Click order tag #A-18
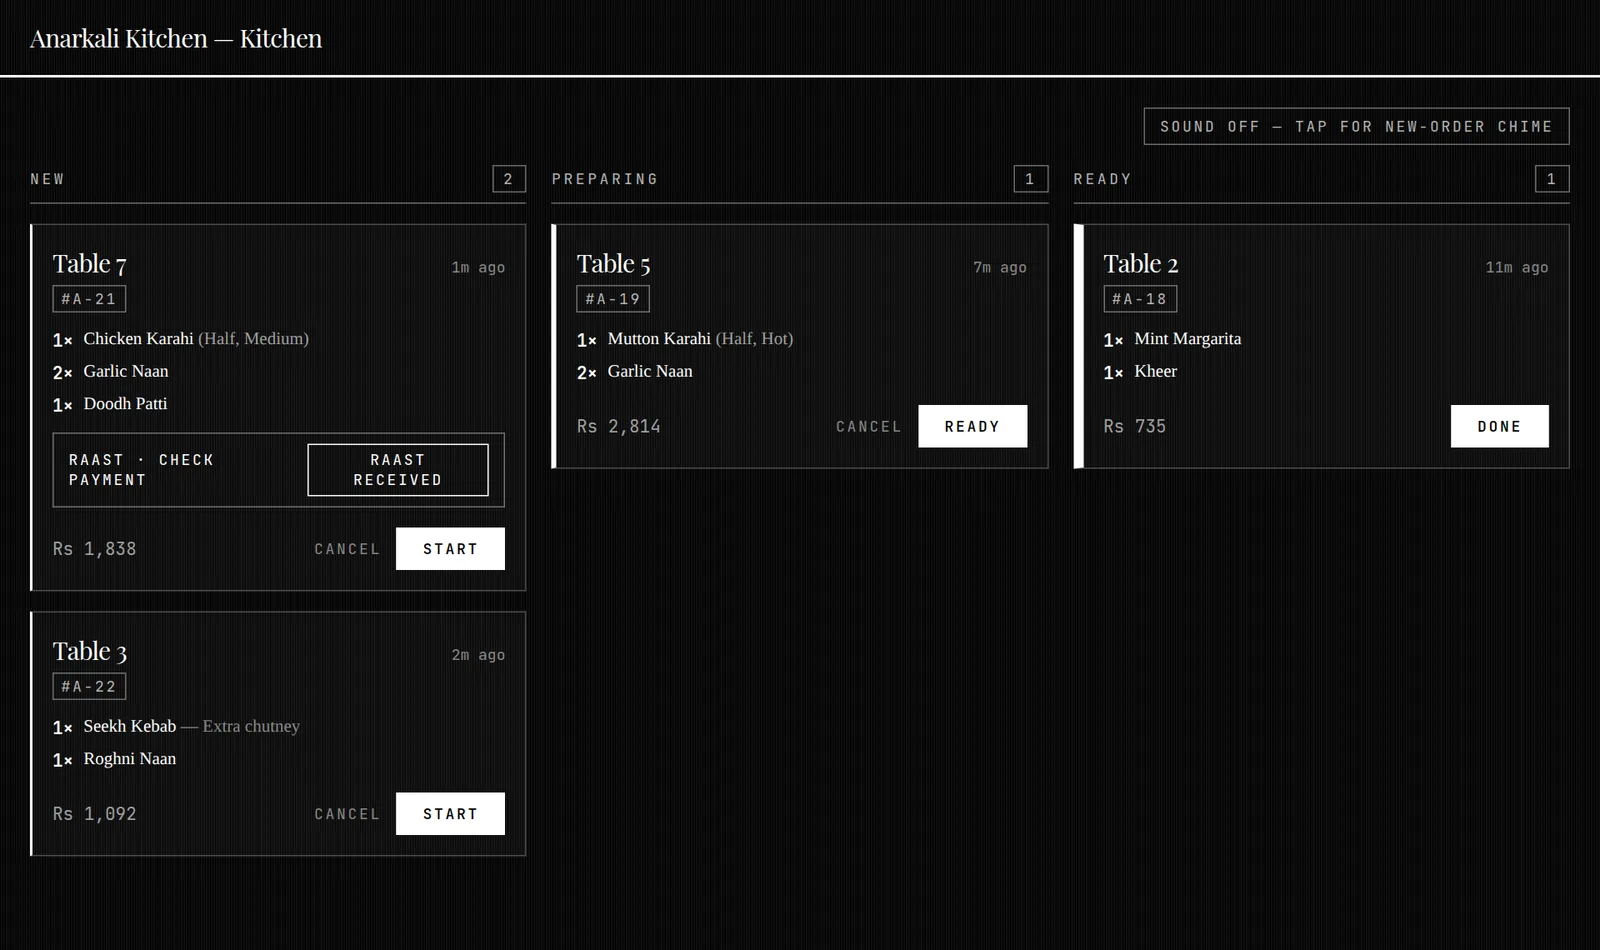This screenshot has width=1600, height=950. pos(1140,299)
